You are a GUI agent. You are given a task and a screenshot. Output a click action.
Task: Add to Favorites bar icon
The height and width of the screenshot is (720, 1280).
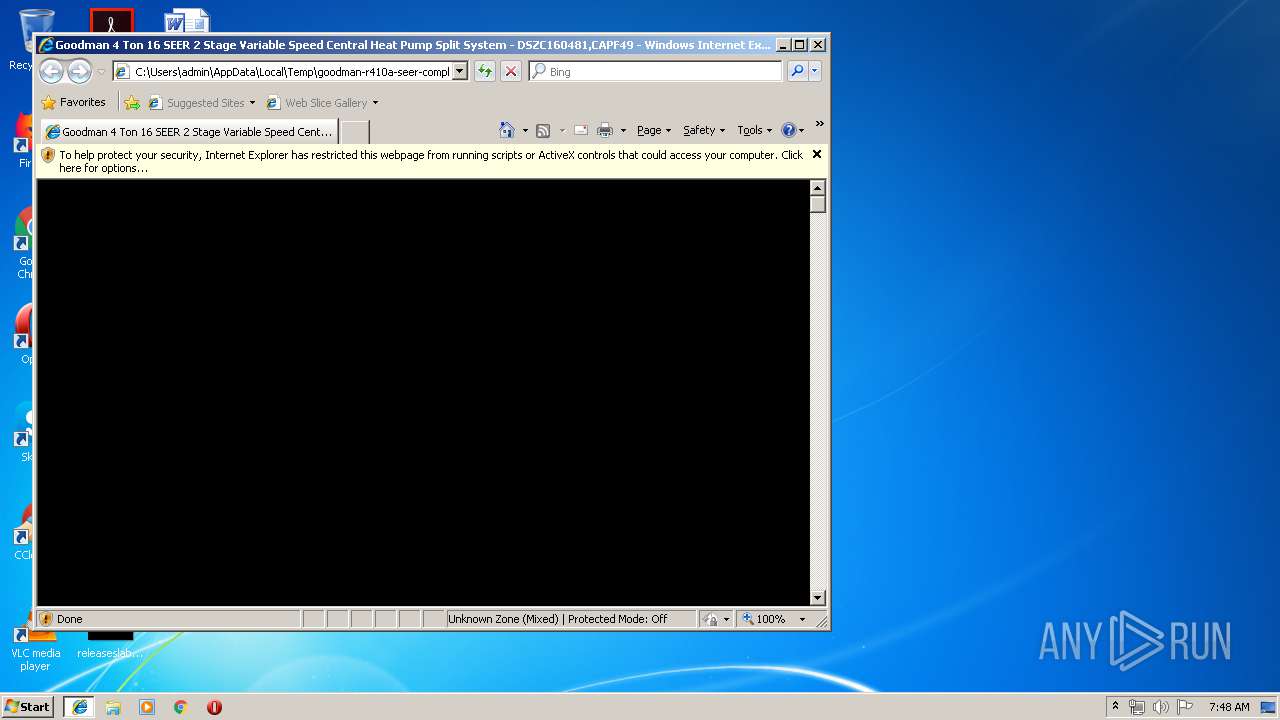point(132,102)
